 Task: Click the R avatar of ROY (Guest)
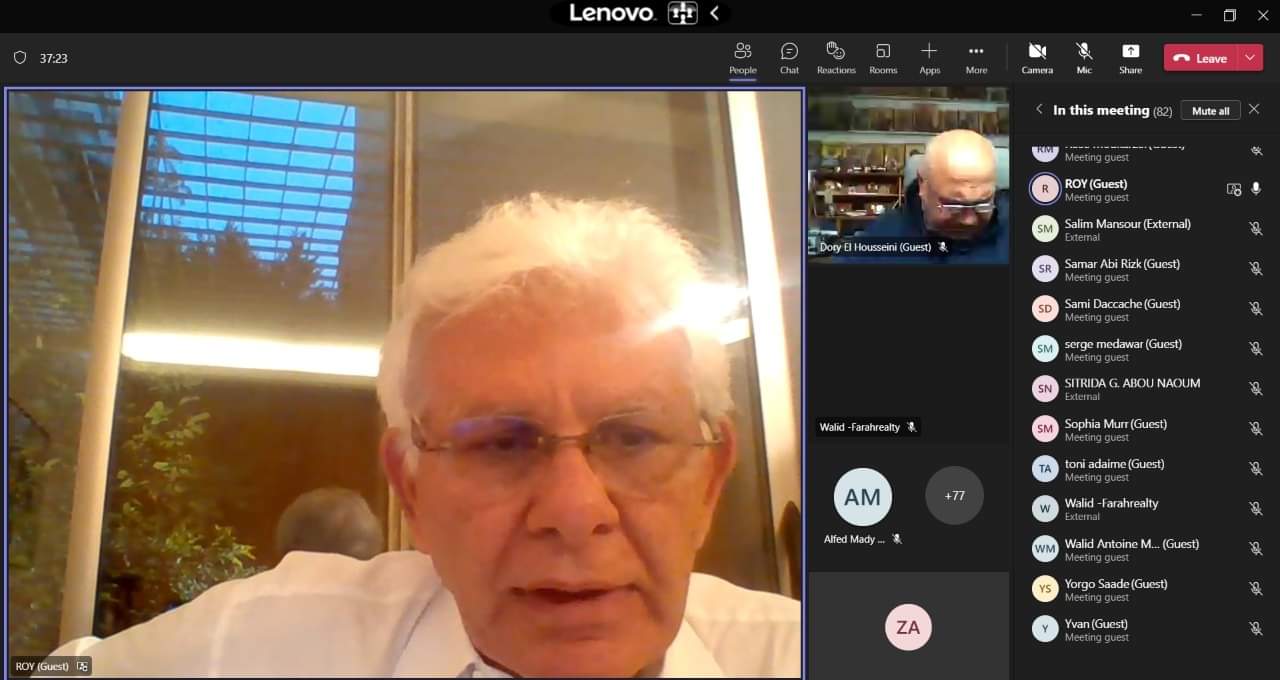pos(1045,189)
